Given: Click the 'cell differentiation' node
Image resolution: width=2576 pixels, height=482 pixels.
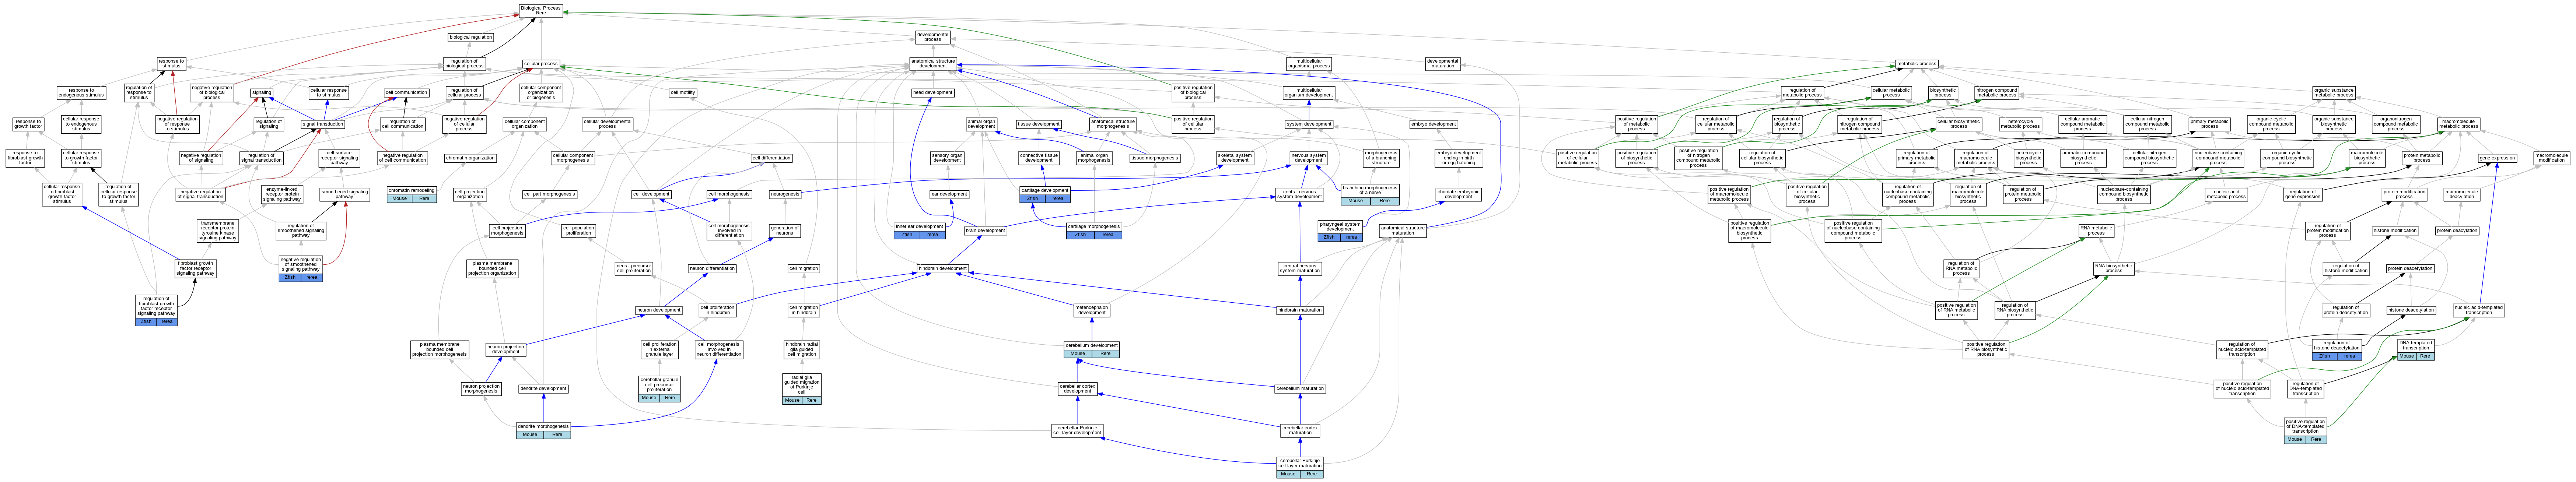Looking at the screenshot, I should [x=772, y=158].
